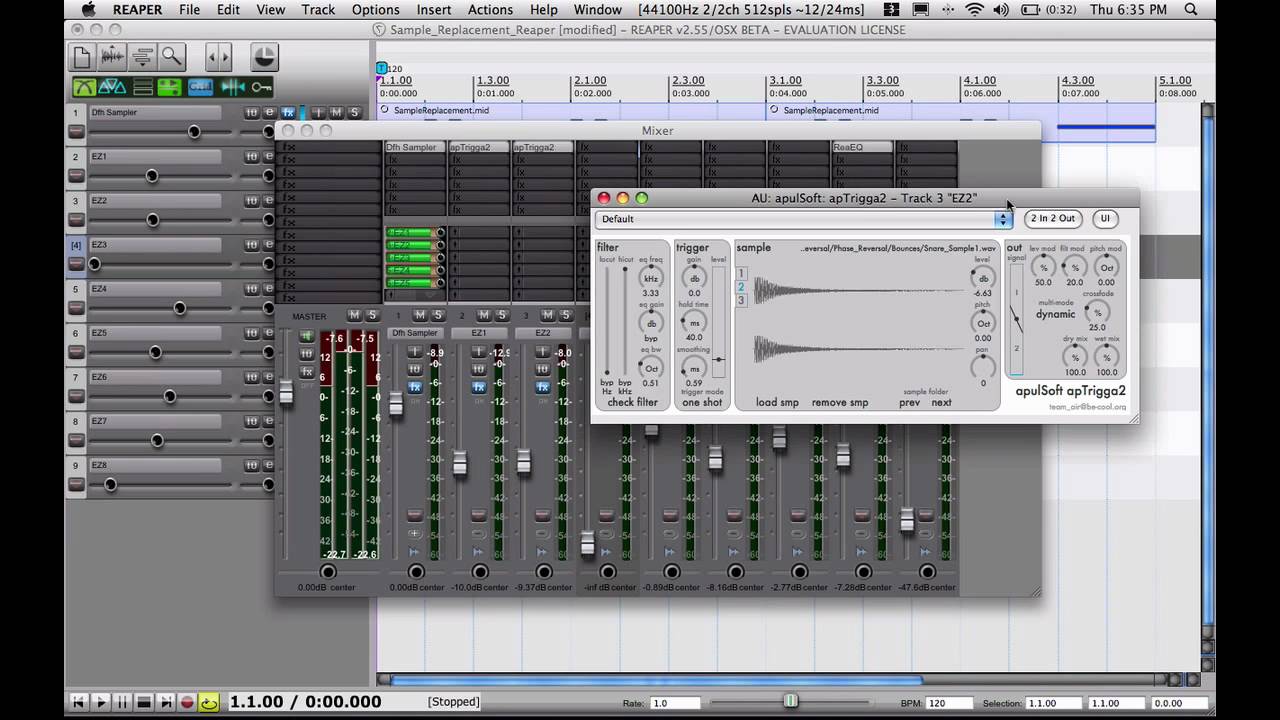Solo the MASTER strip in the mixer

372,316
